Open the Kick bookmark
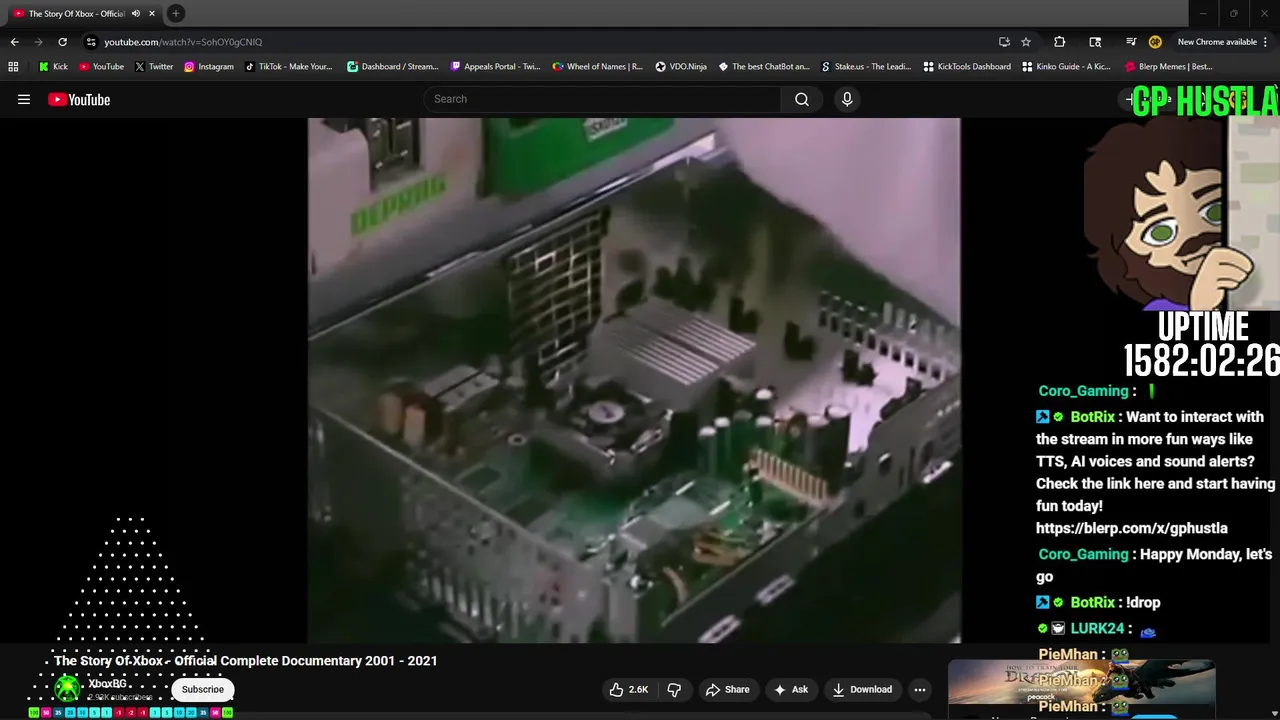Screen dimensions: 1280x720 pyautogui.click(x=53, y=67)
